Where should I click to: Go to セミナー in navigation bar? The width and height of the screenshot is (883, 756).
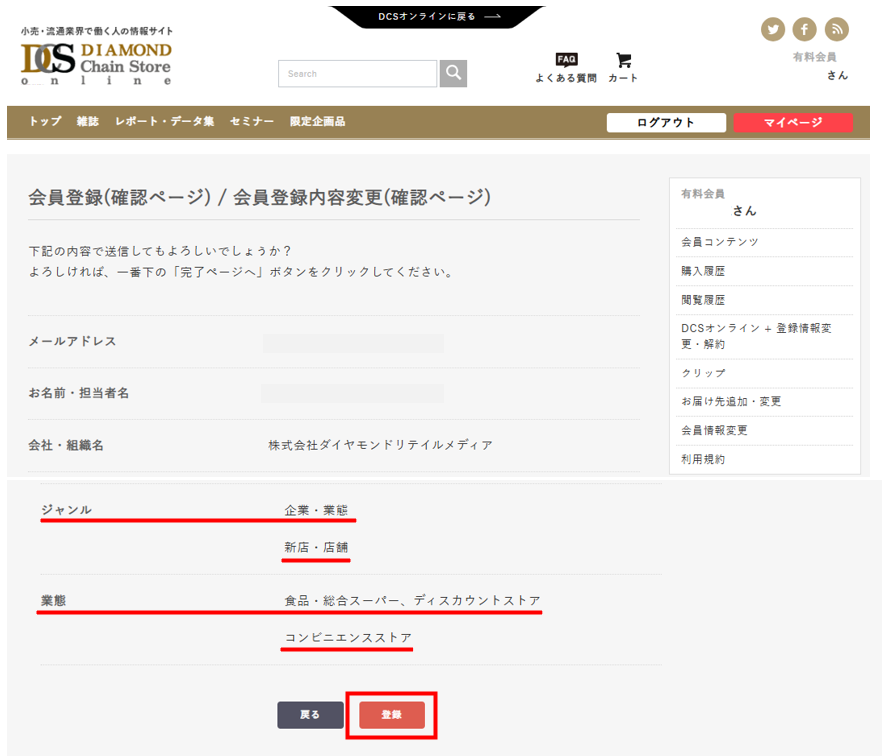pyautogui.click(x=252, y=122)
